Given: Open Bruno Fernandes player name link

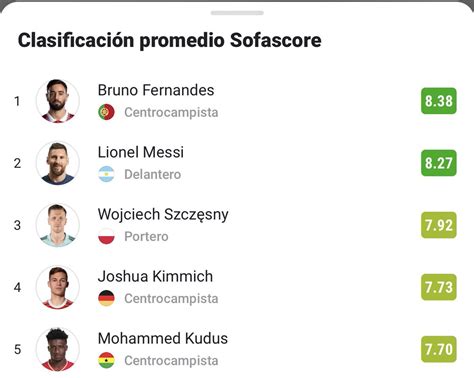Looking at the screenshot, I should pos(156,90).
